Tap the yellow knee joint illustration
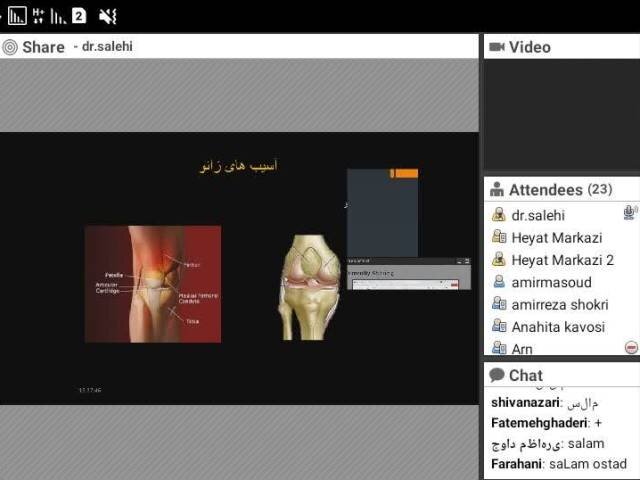 tap(308, 286)
